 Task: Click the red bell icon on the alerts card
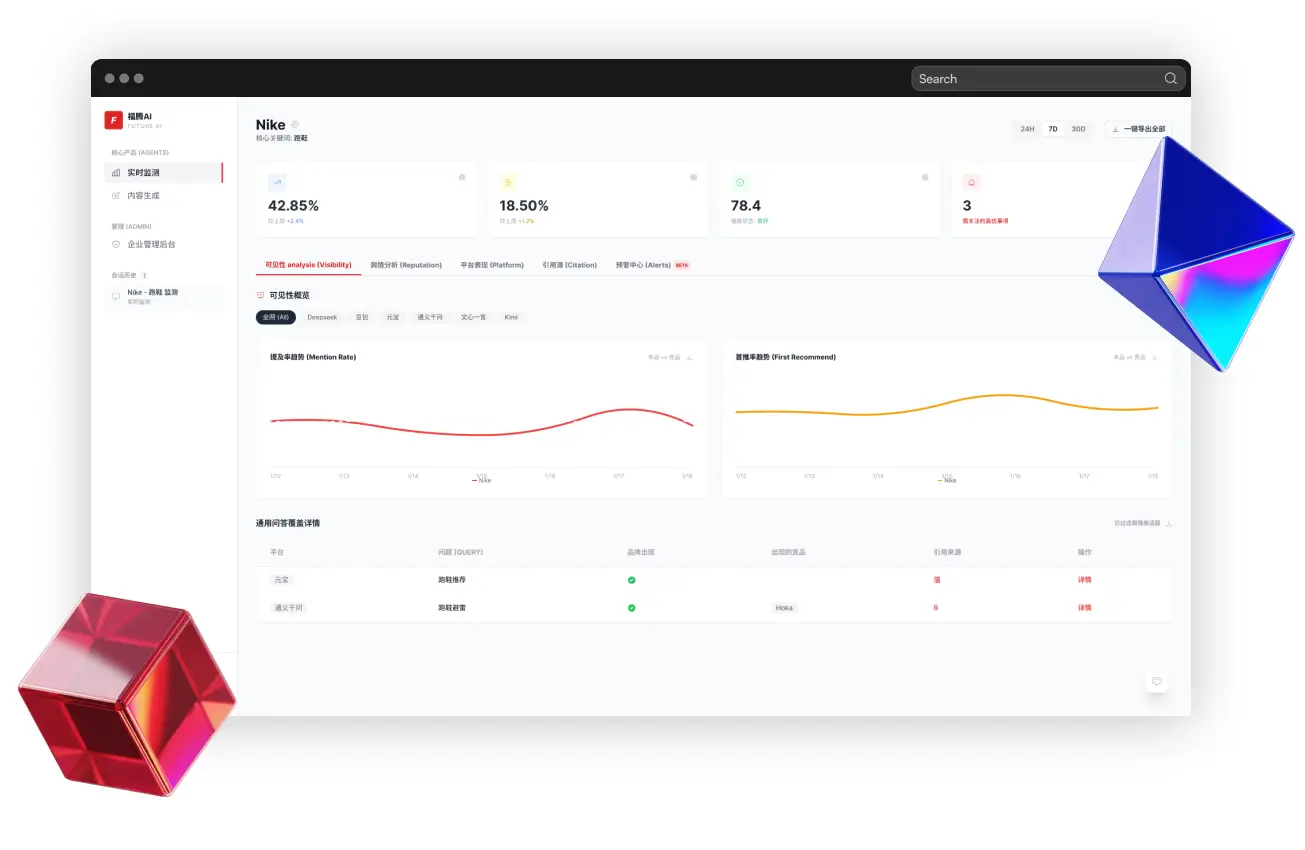971,182
